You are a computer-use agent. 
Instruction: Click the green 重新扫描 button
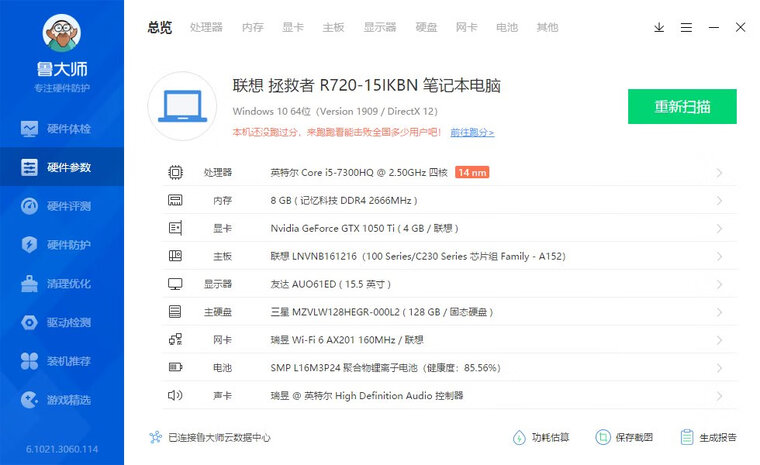click(x=682, y=106)
